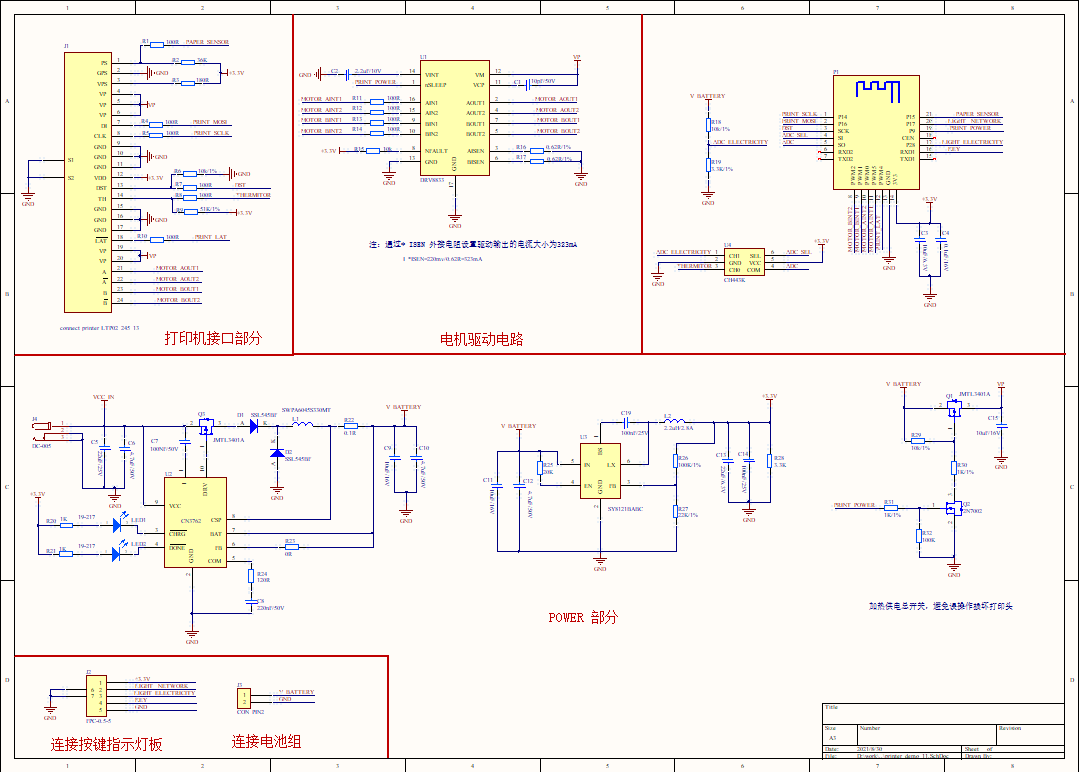Click the J4 DC-005 power jack
Image resolution: width=1079 pixels, height=772 pixels.
(x=41, y=430)
